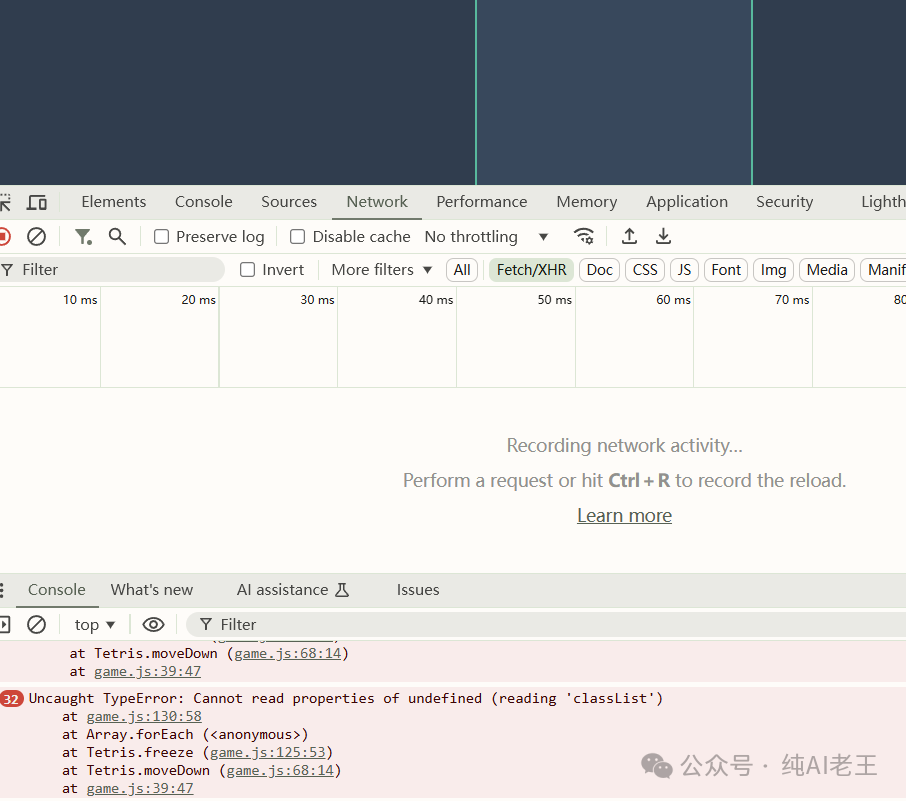Enable the Preserve log checkbox

[161, 237]
